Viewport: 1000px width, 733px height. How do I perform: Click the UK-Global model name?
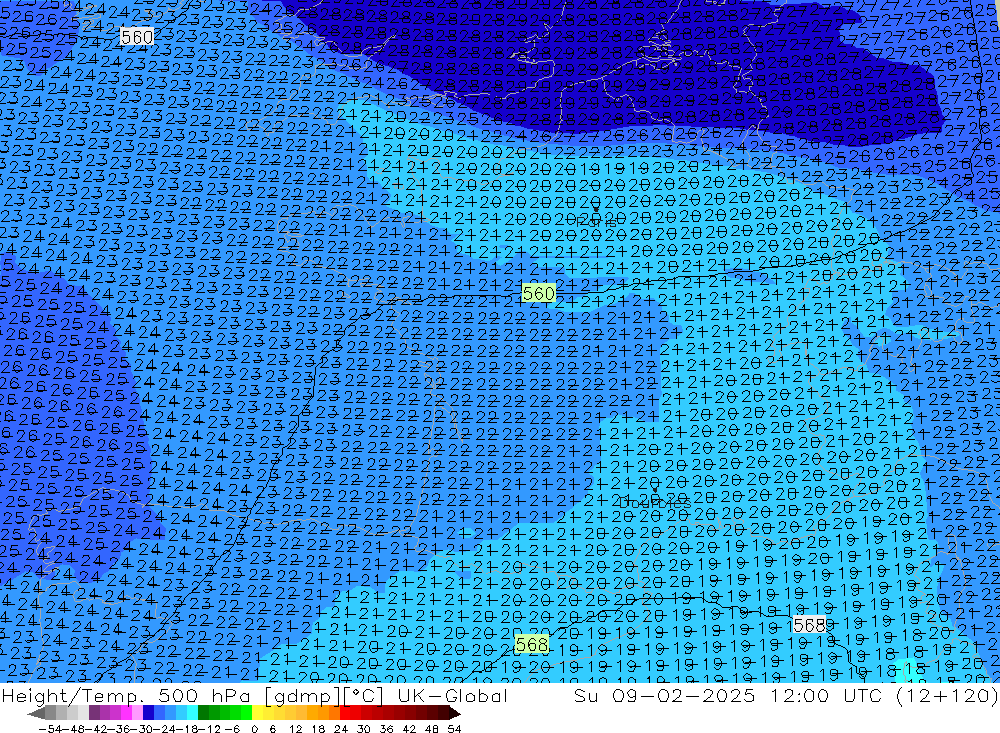coord(452,695)
